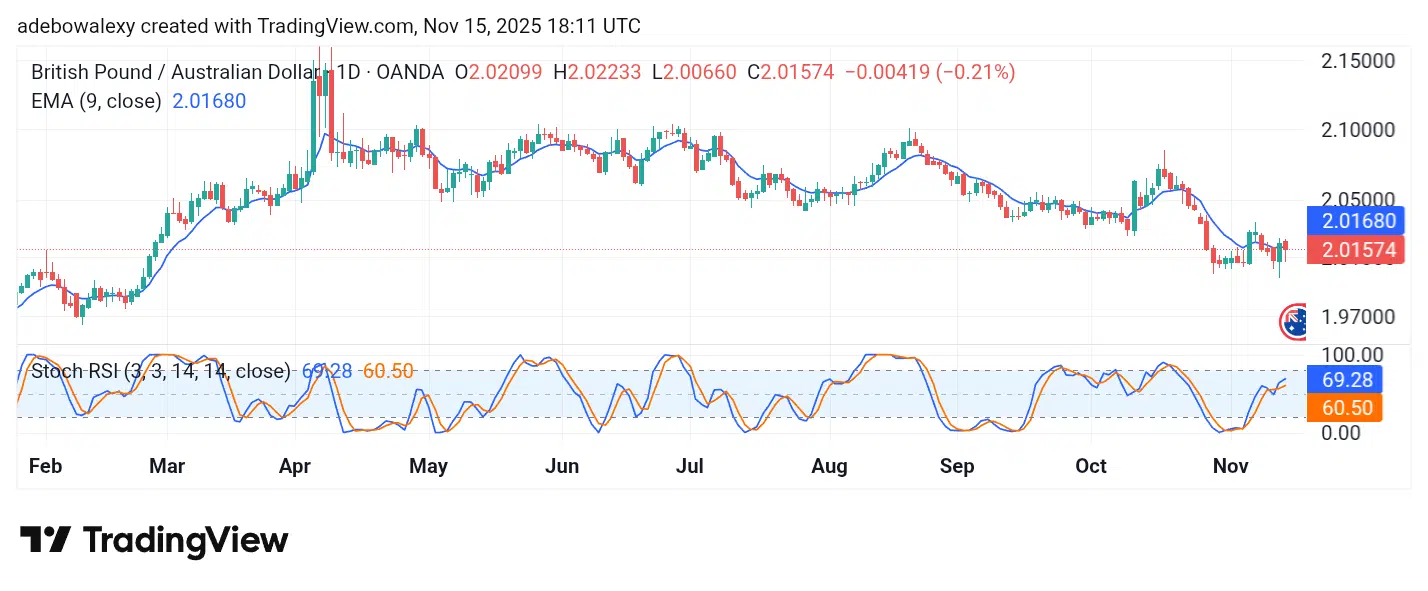Click the 2.15000 price scale label

click(1357, 61)
